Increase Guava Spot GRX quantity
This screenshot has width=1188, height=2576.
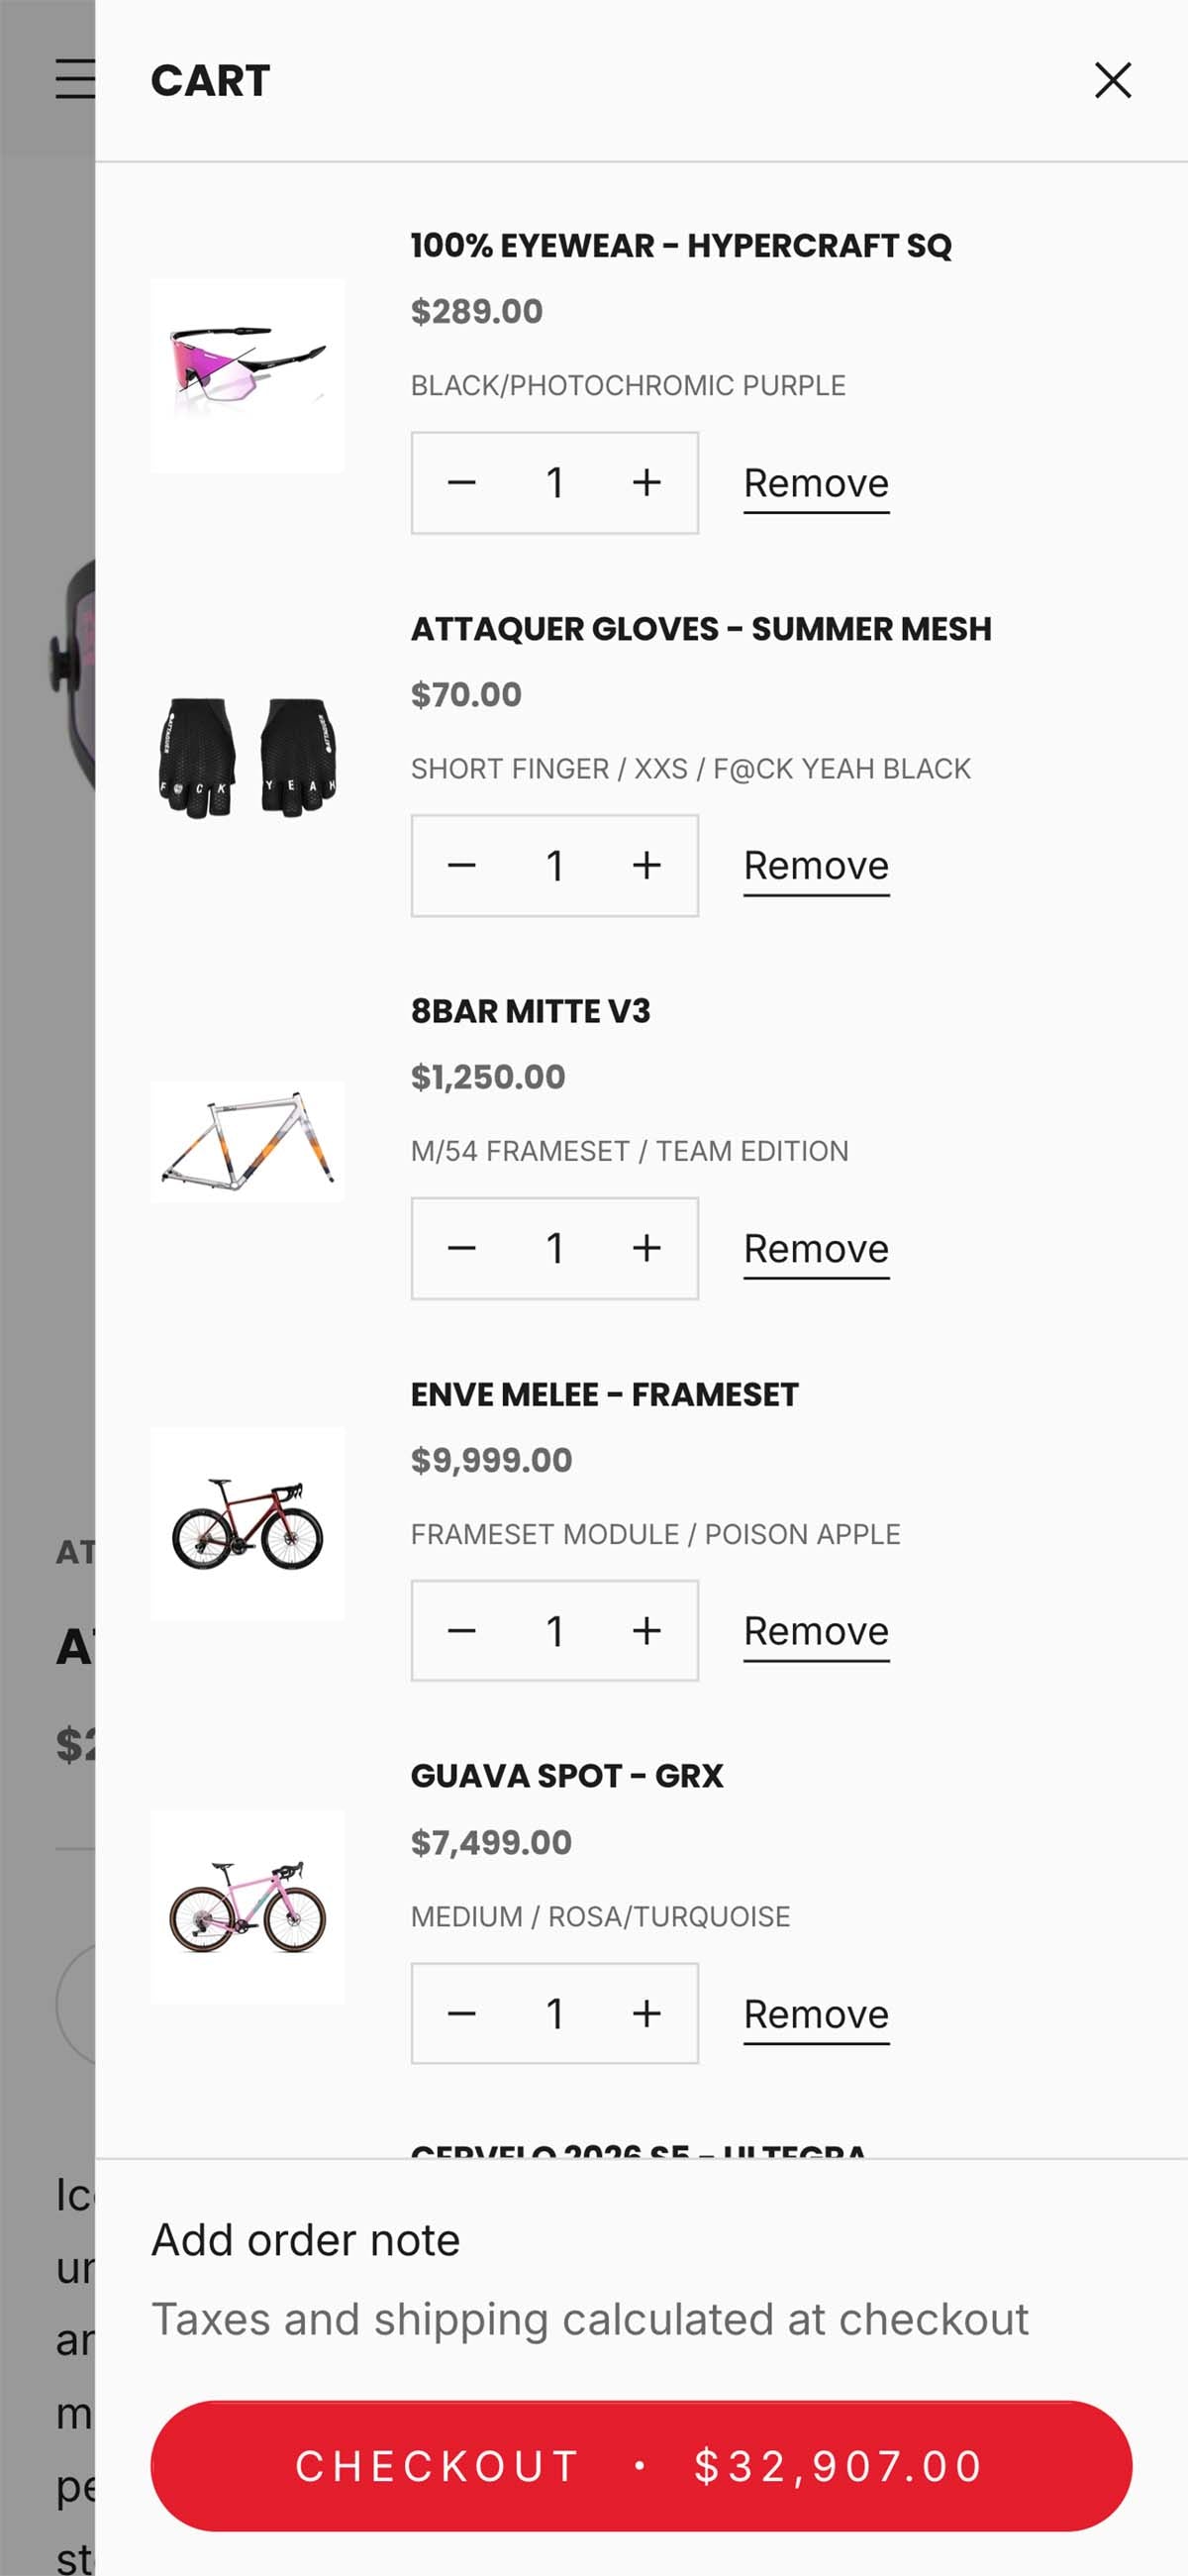pyautogui.click(x=646, y=2013)
